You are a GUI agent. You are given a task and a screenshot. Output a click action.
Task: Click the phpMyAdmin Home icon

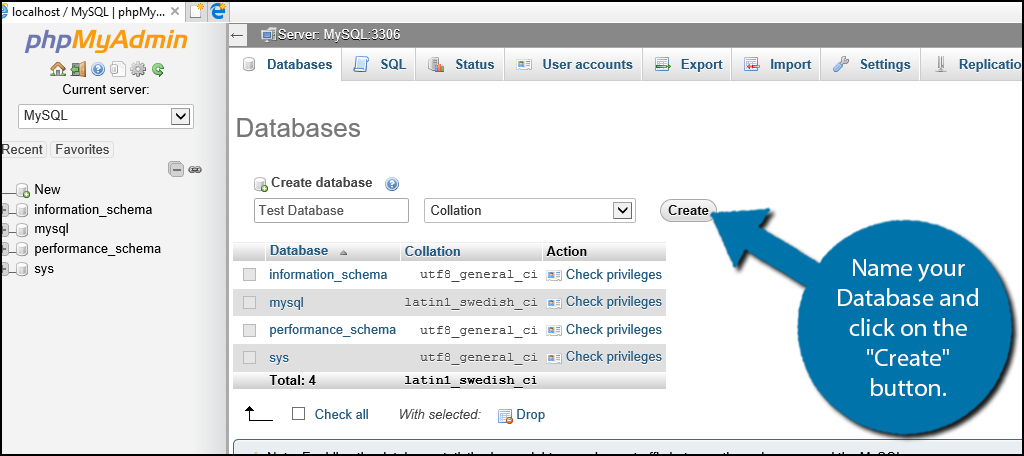58,69
